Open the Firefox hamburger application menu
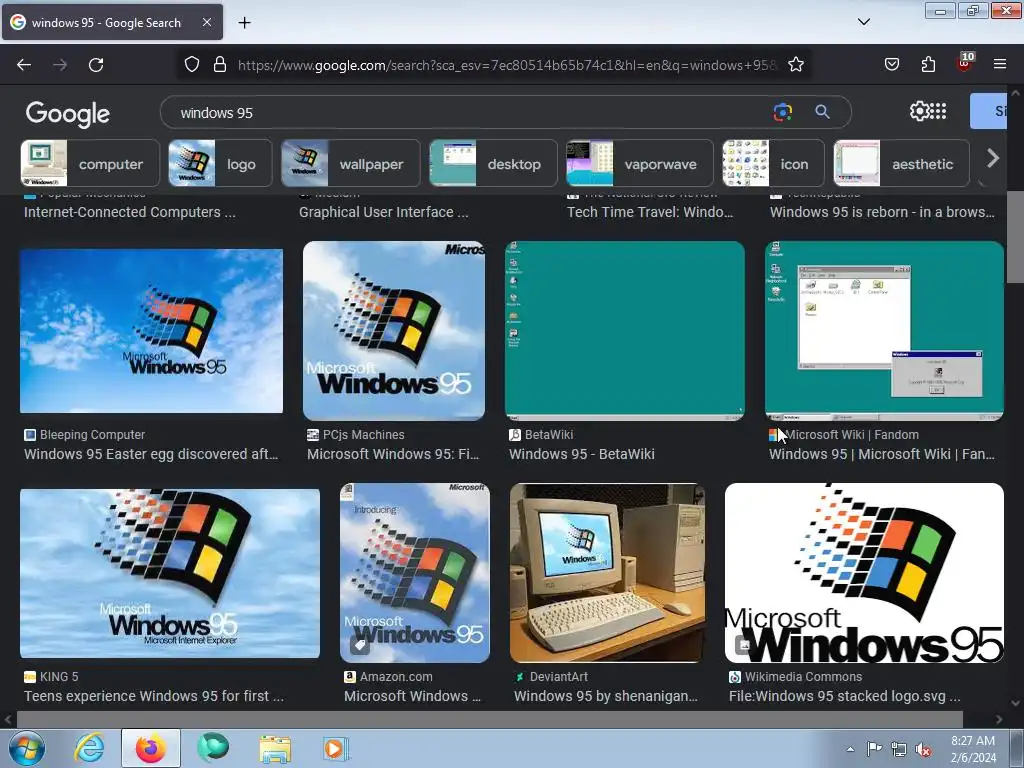 (1000, 64)
